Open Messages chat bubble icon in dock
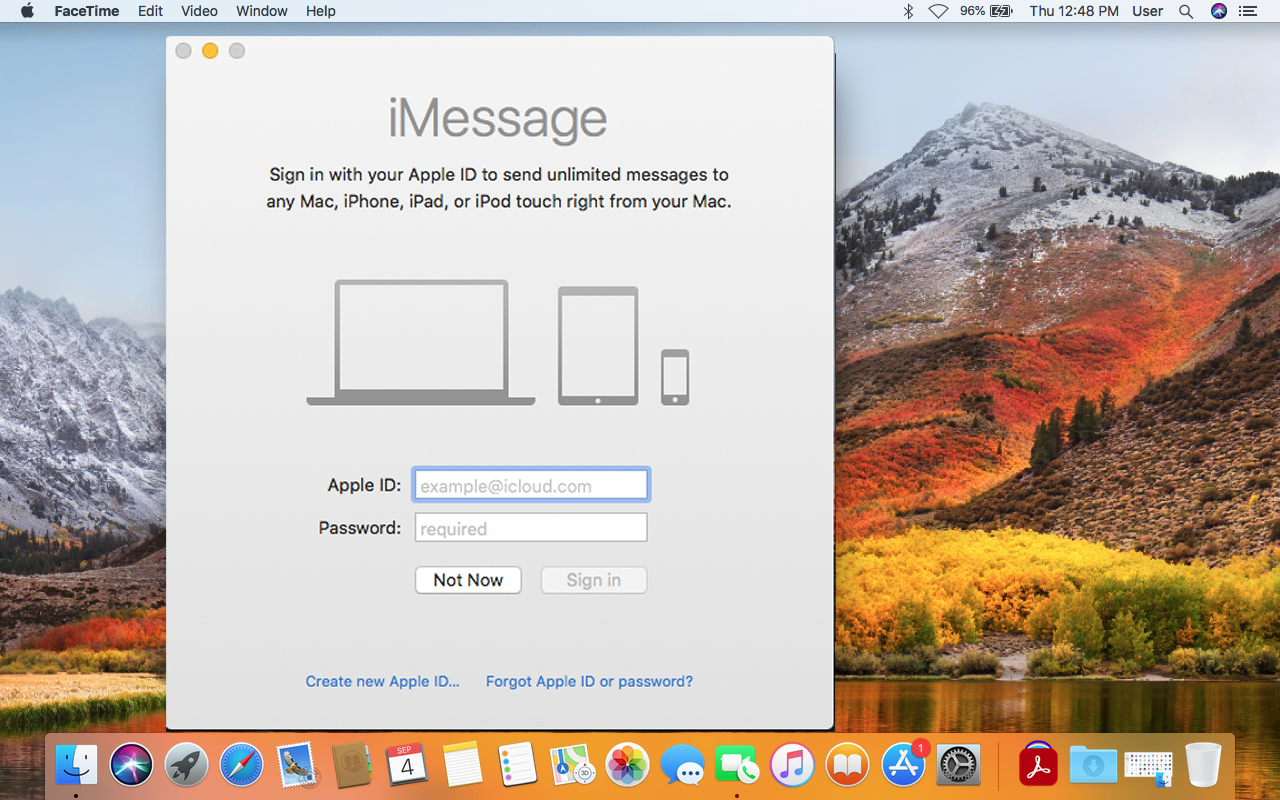This screenshot has height=800, width=1280. pyautogui.click(x=683, y=766)
